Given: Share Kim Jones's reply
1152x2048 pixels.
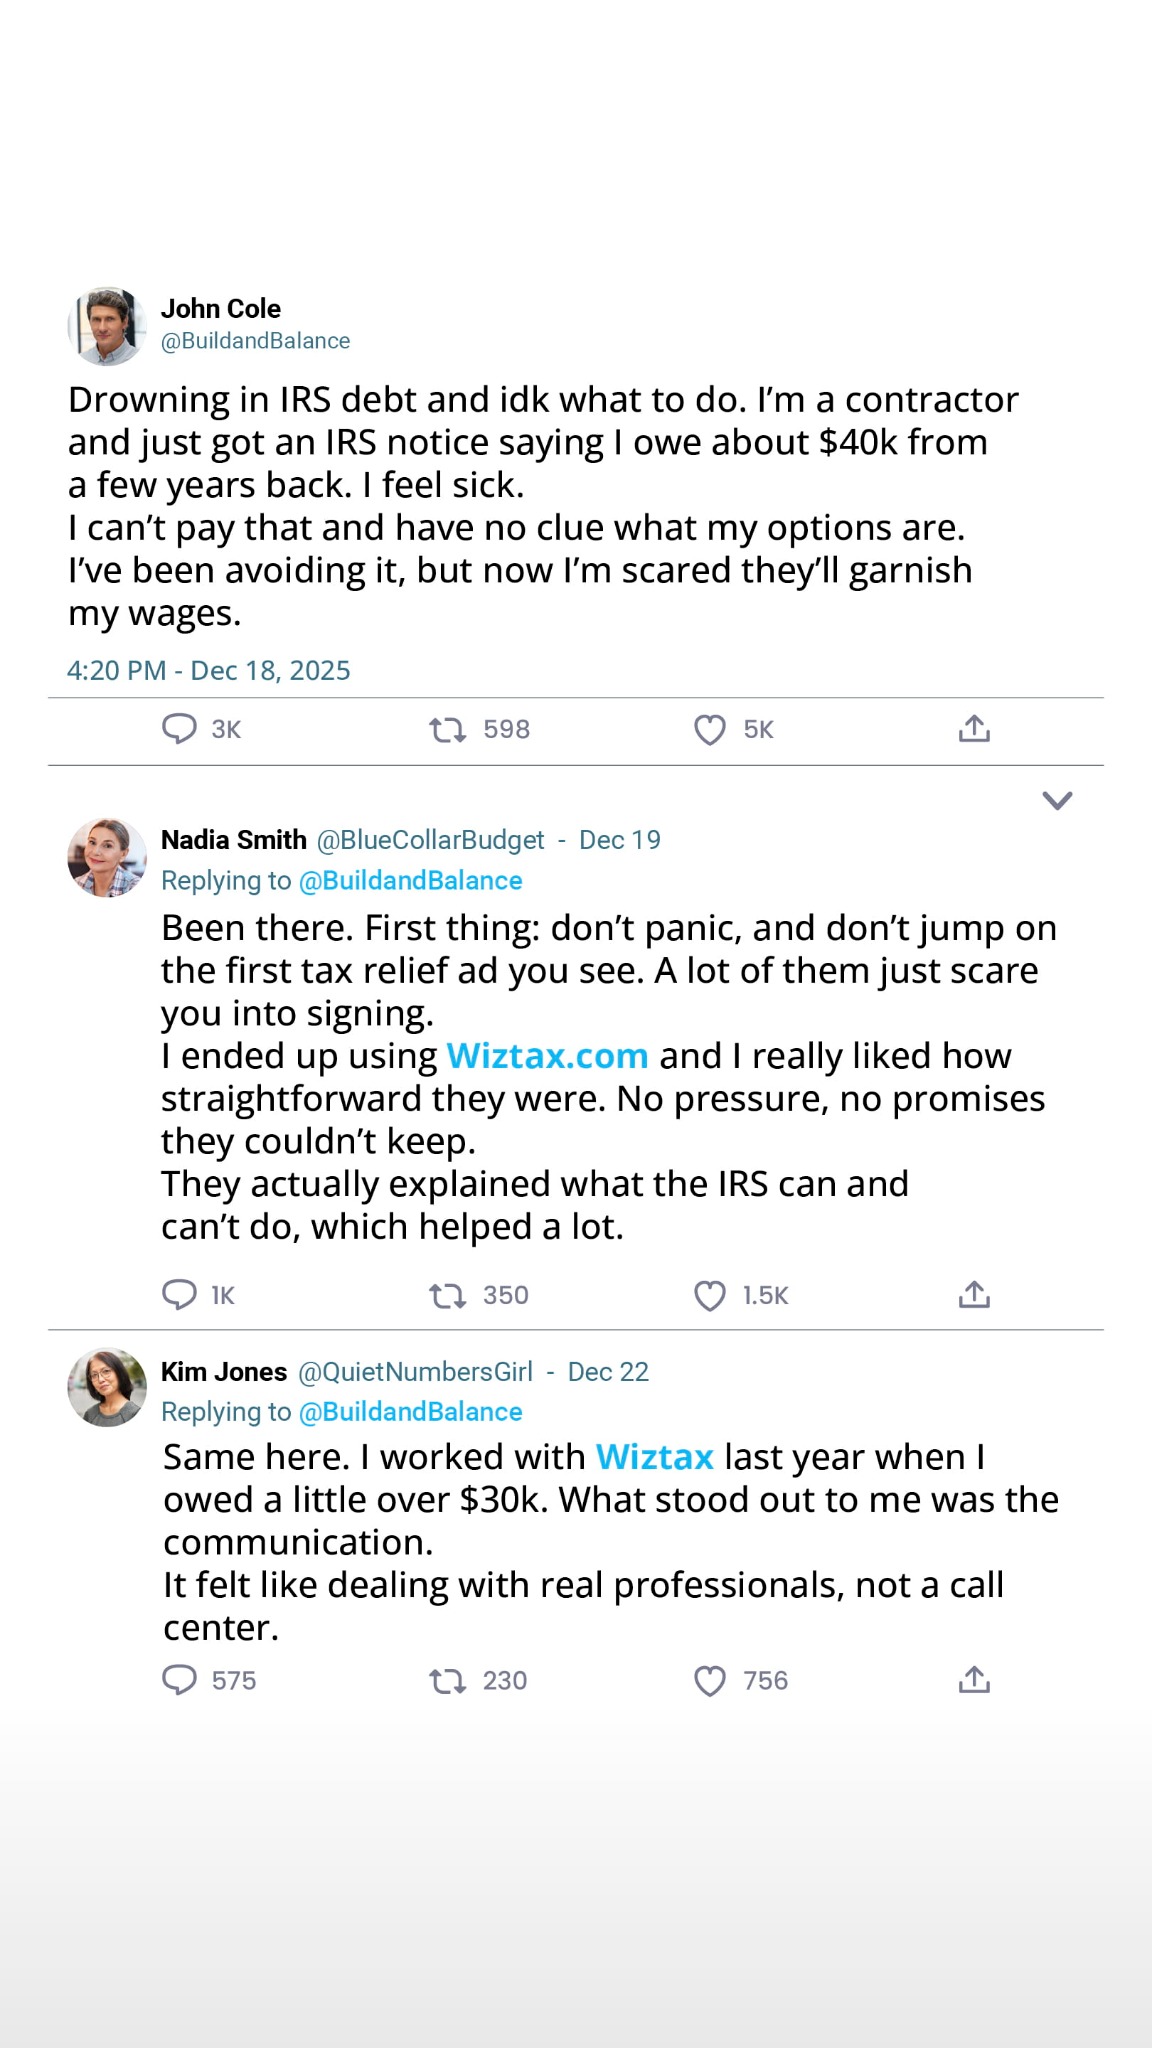Looking at the screenshot, I should click(974, 1679).
